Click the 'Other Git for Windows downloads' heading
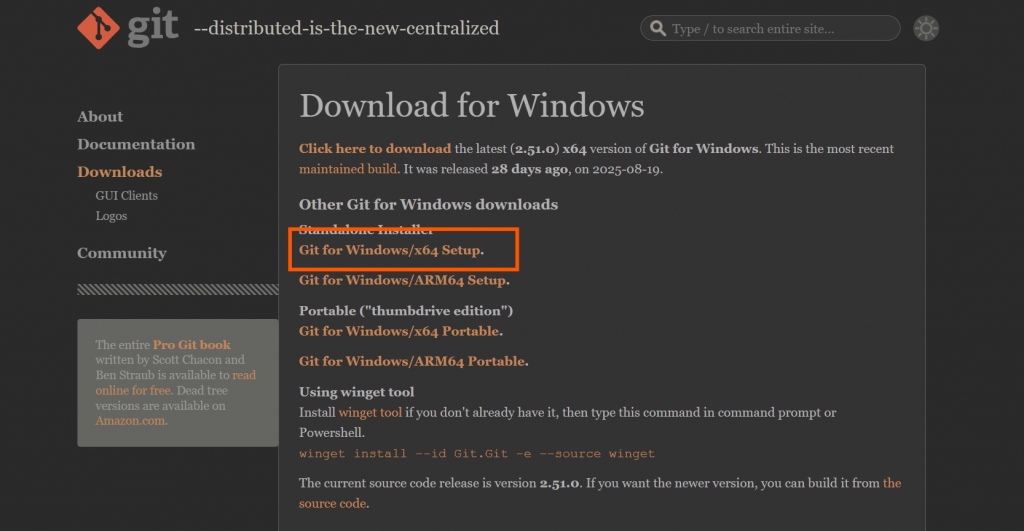This screenshot has height=531, width=1024. (428, 204)
